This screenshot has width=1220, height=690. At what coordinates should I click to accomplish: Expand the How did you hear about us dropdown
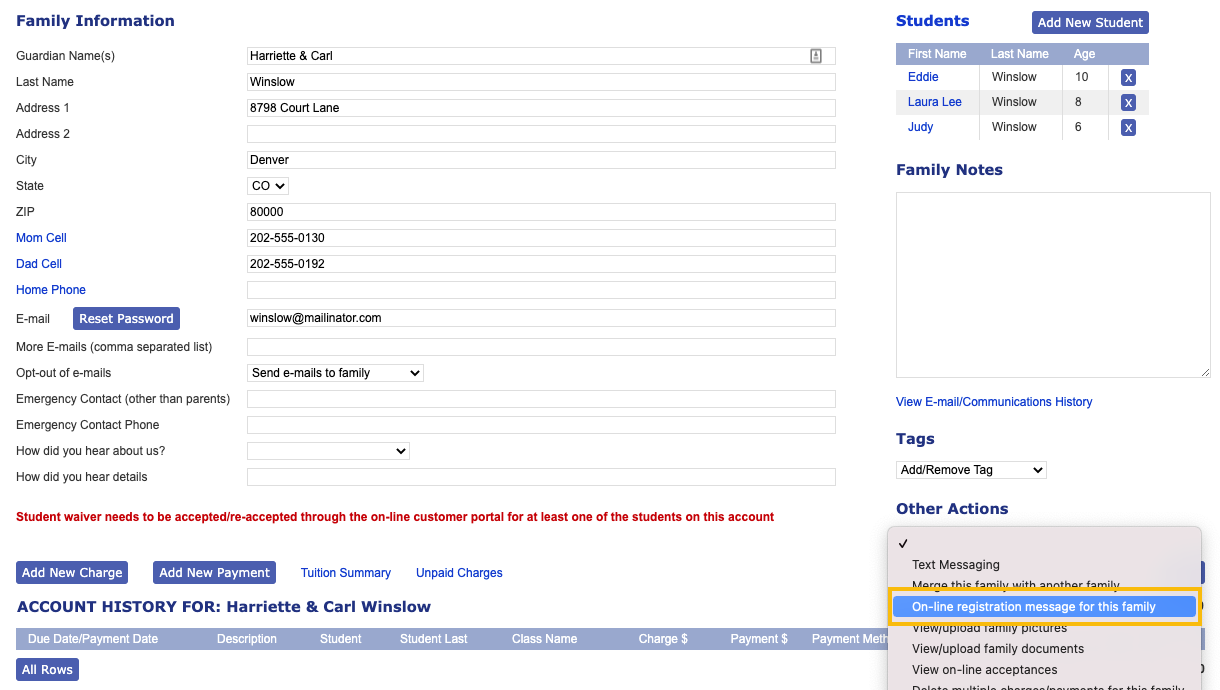[x=328, y=450]
